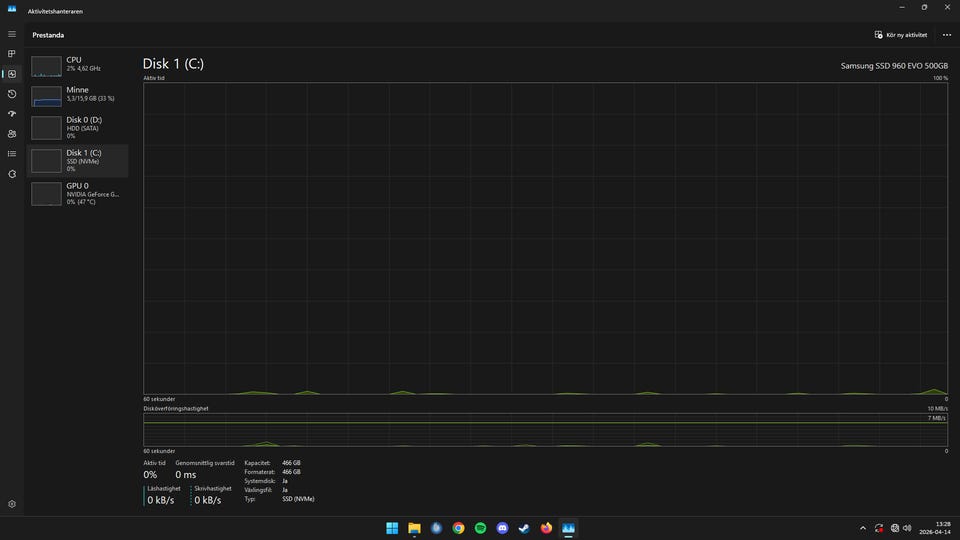Open the Processes page icon

(12, 54)
